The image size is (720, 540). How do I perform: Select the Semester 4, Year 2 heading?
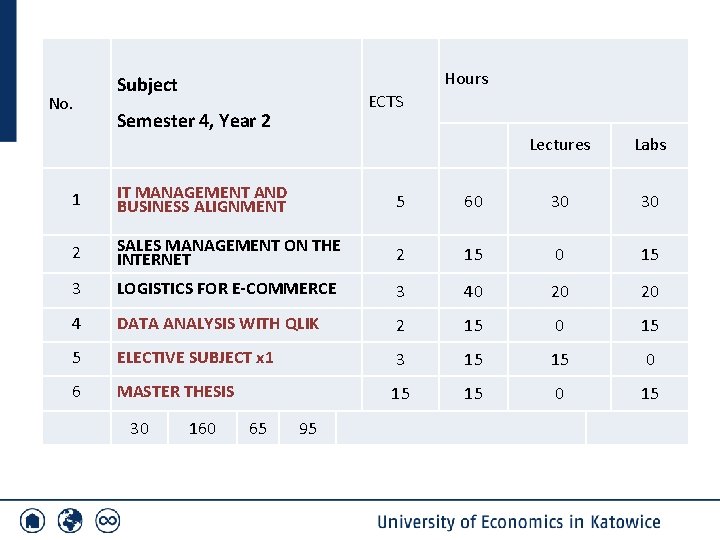click(194, 121)
